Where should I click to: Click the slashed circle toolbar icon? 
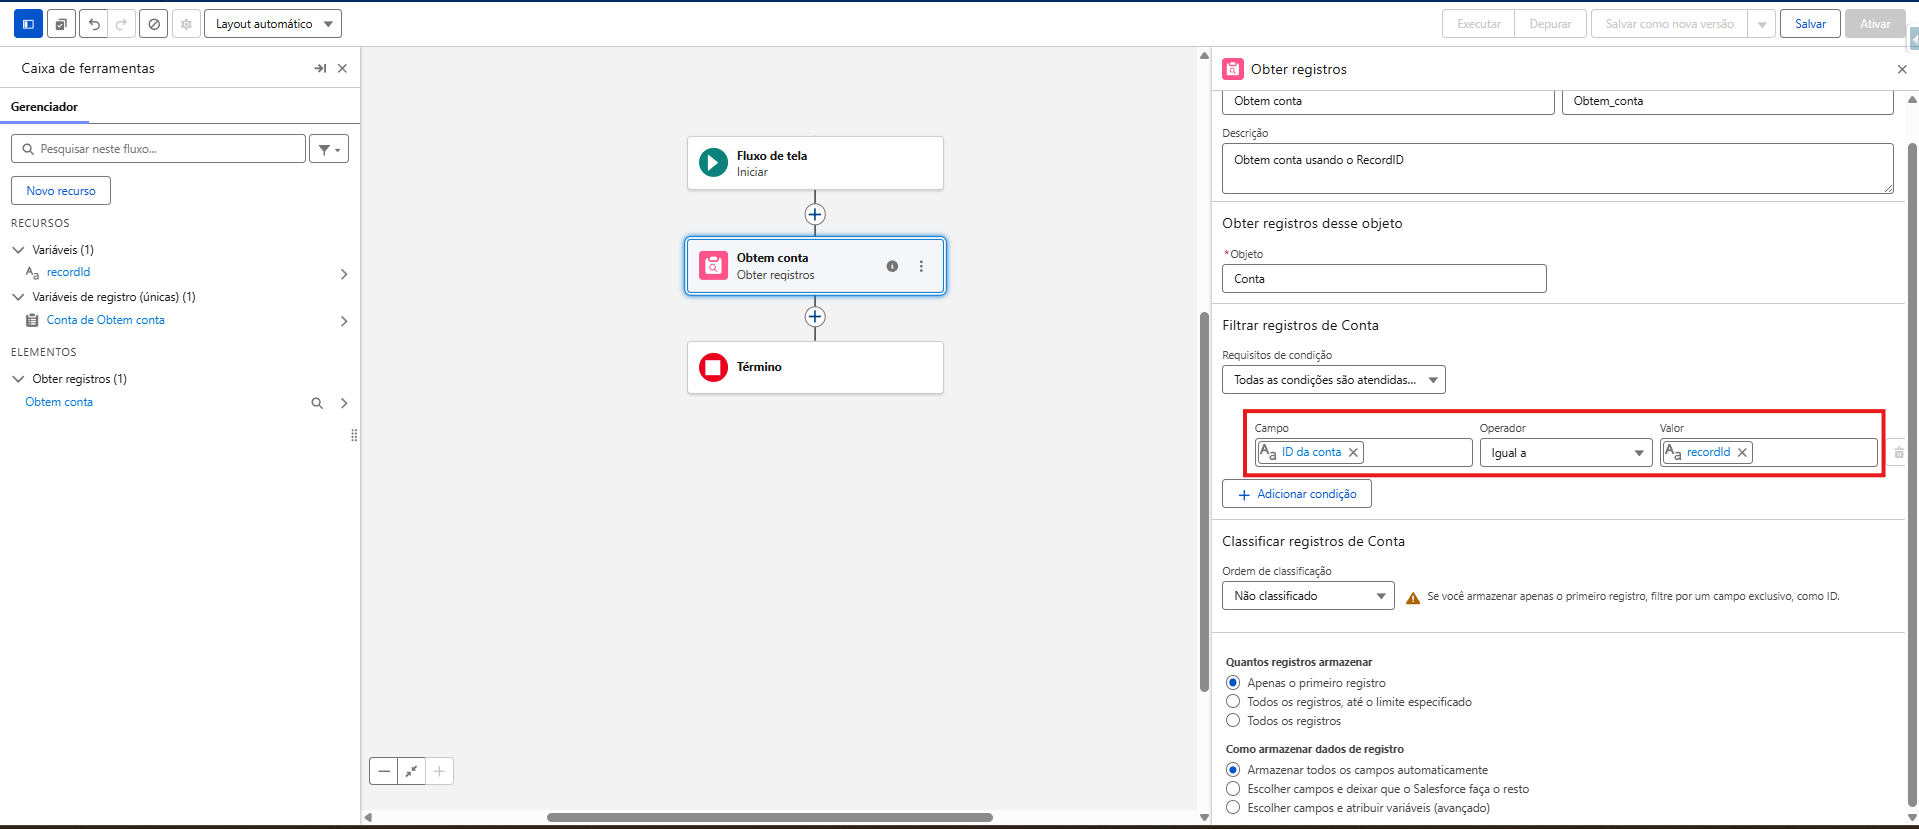pyautogui.click(x=153, y=24)
